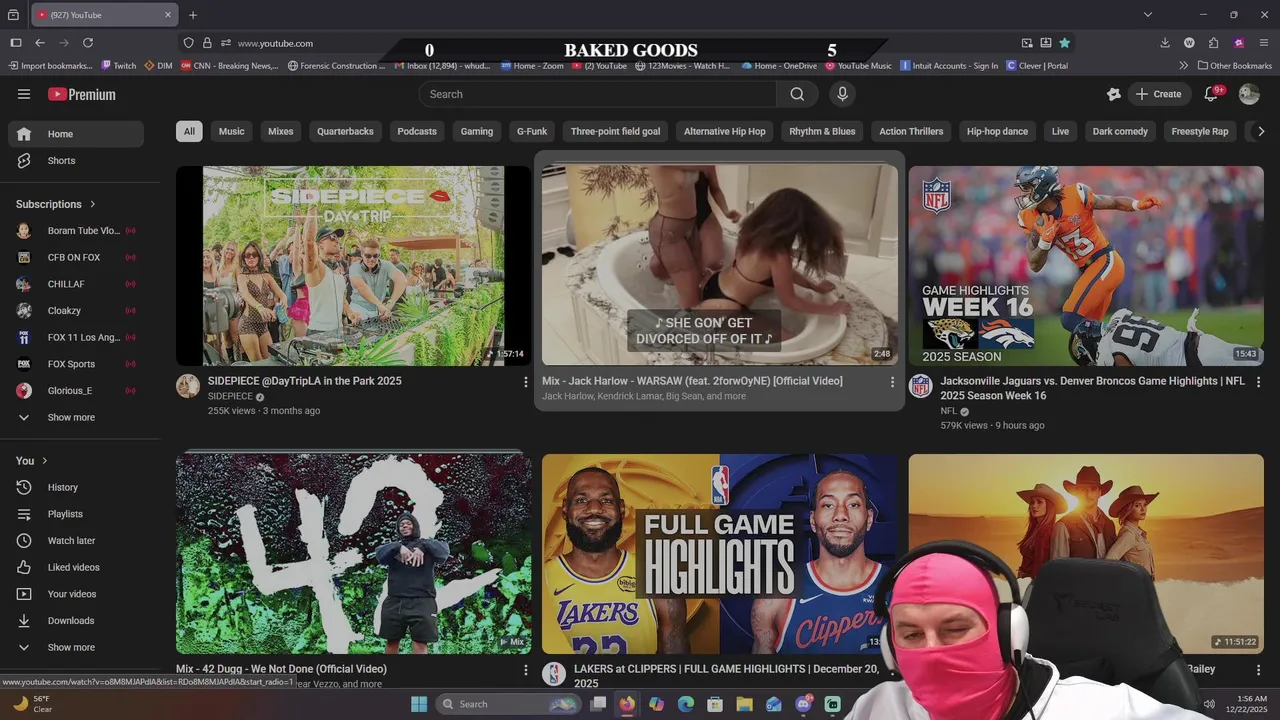Expand Show more under You section

click(76, 648)
